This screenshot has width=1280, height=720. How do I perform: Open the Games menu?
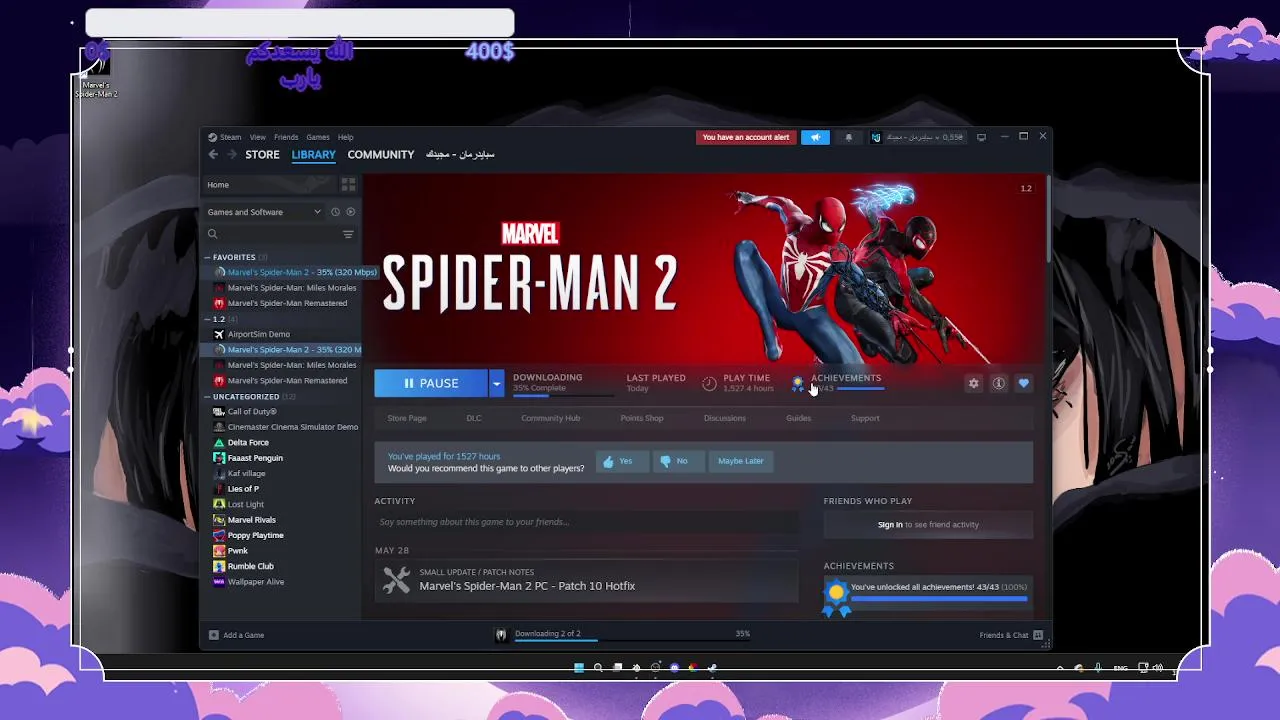pyautogui.click(x=318, y=137)
